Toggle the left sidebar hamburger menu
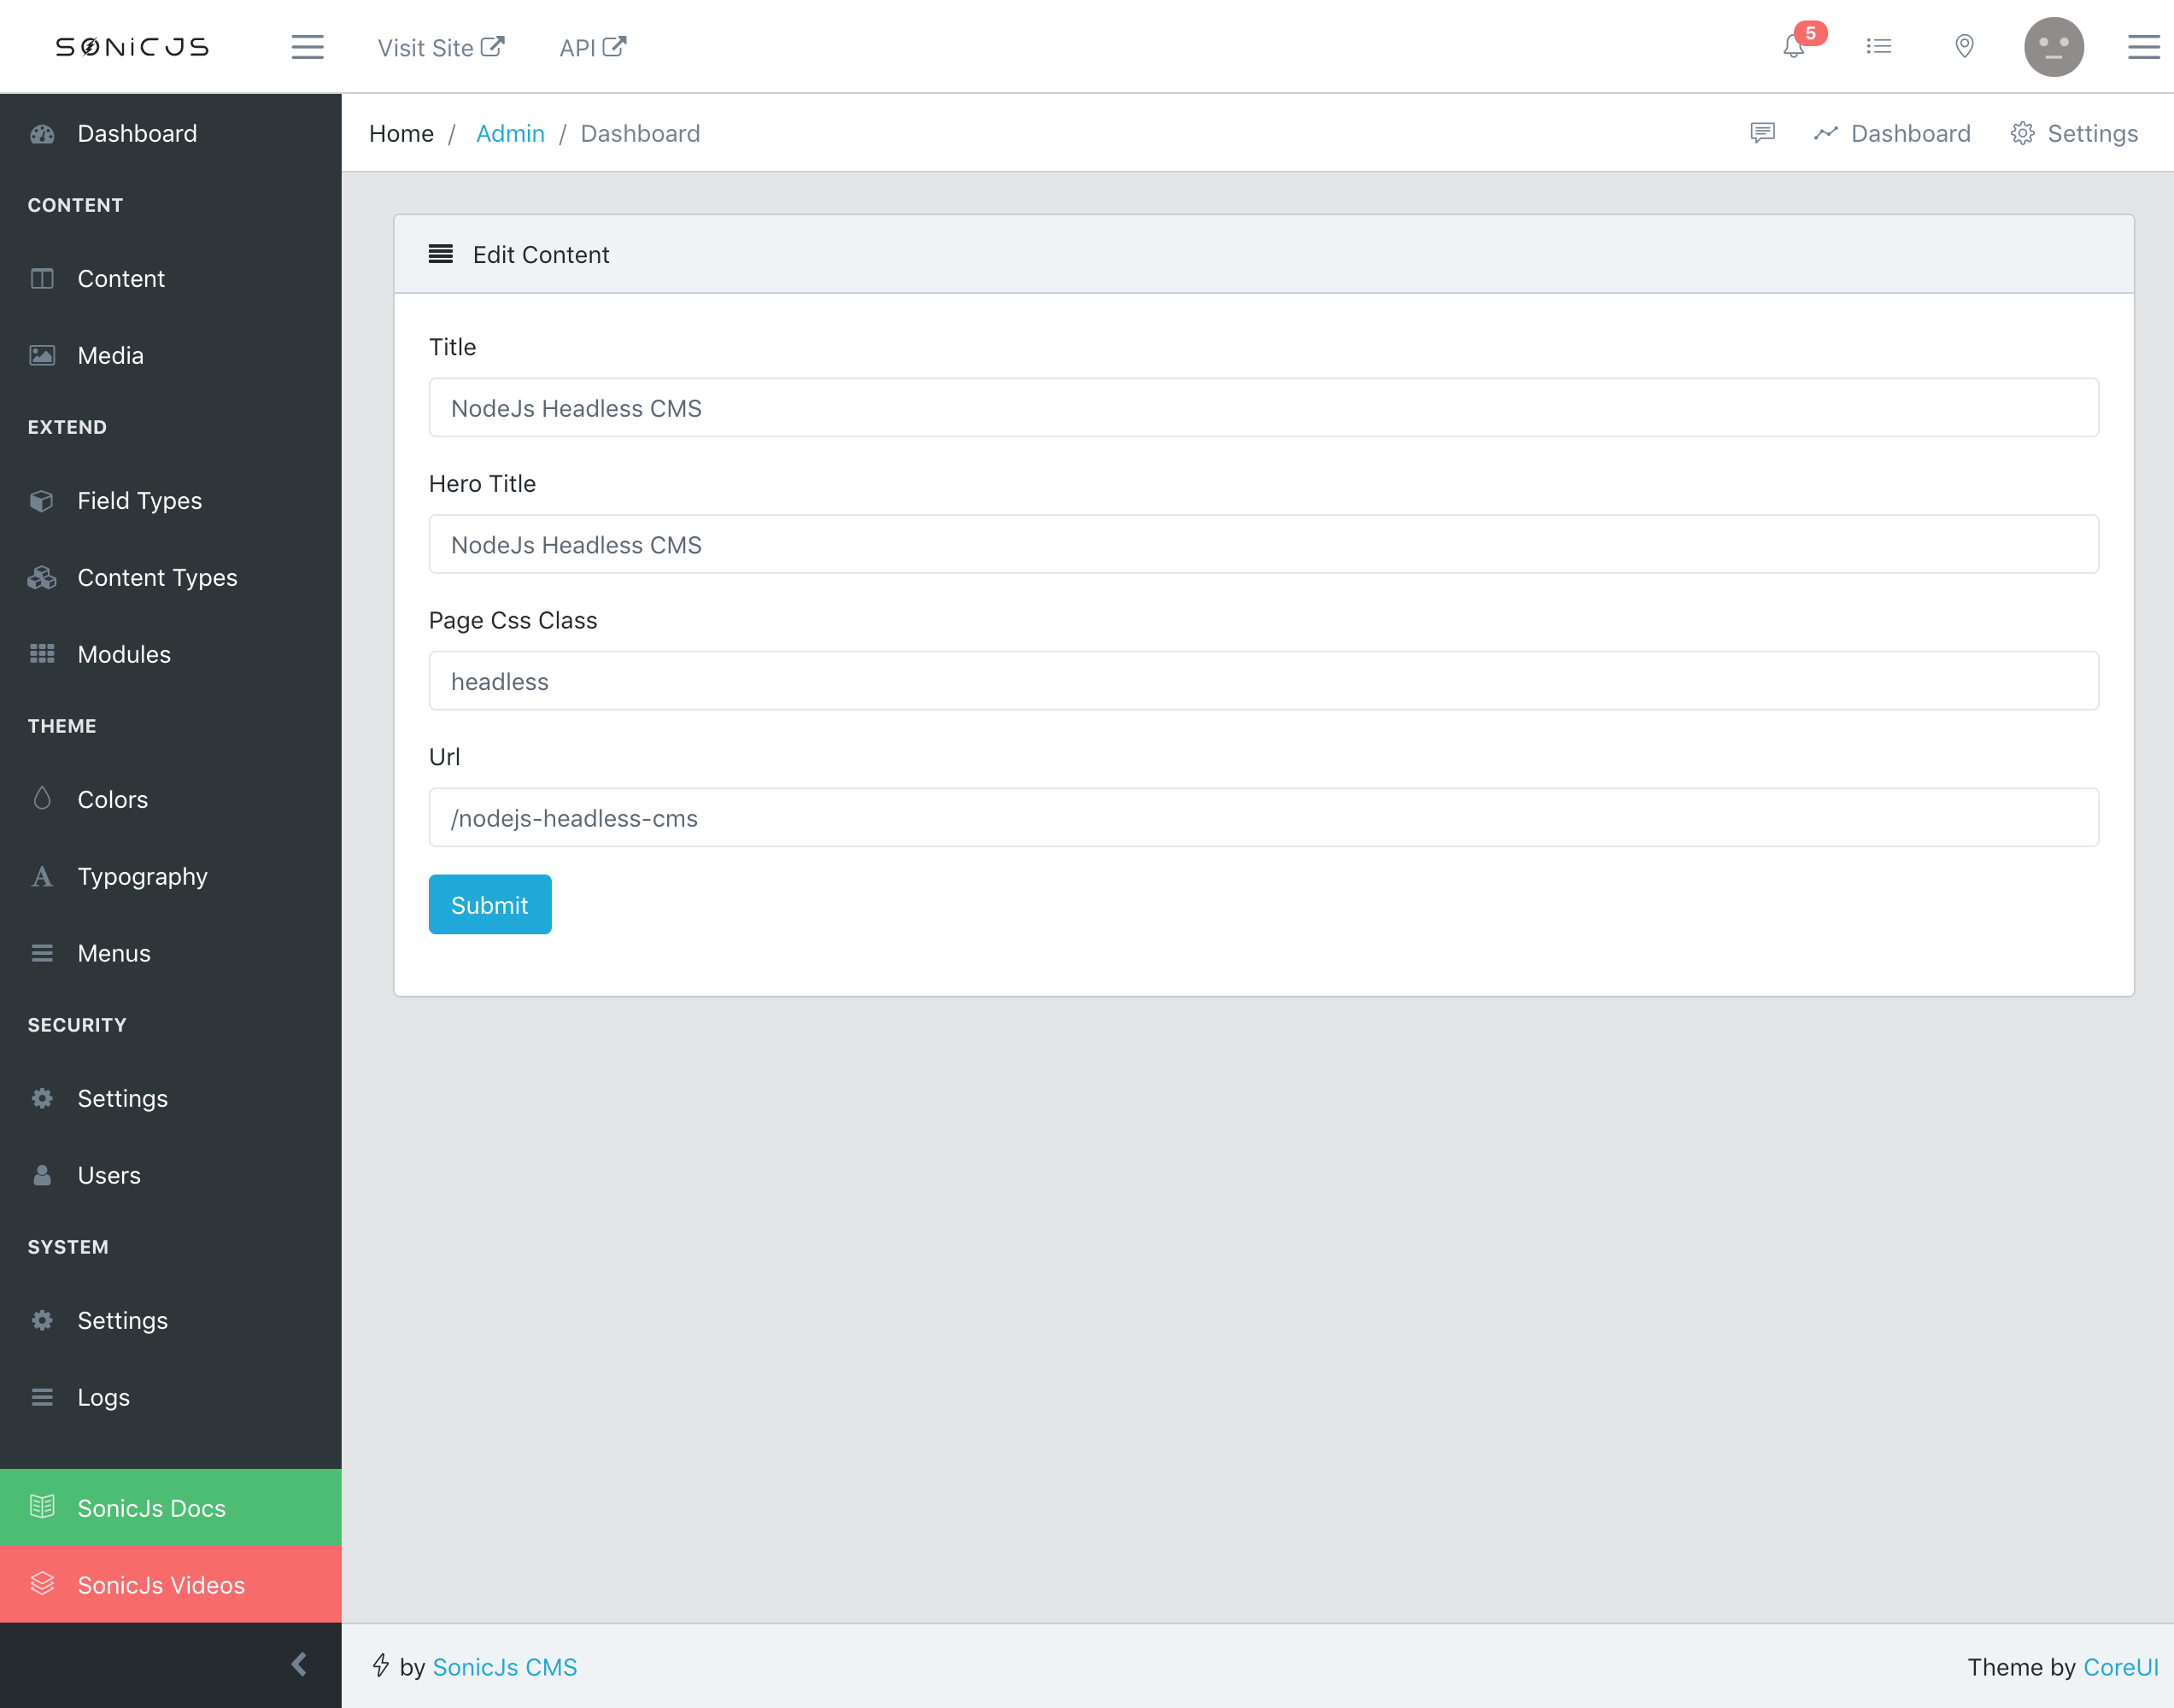 (x=307, y=47)
